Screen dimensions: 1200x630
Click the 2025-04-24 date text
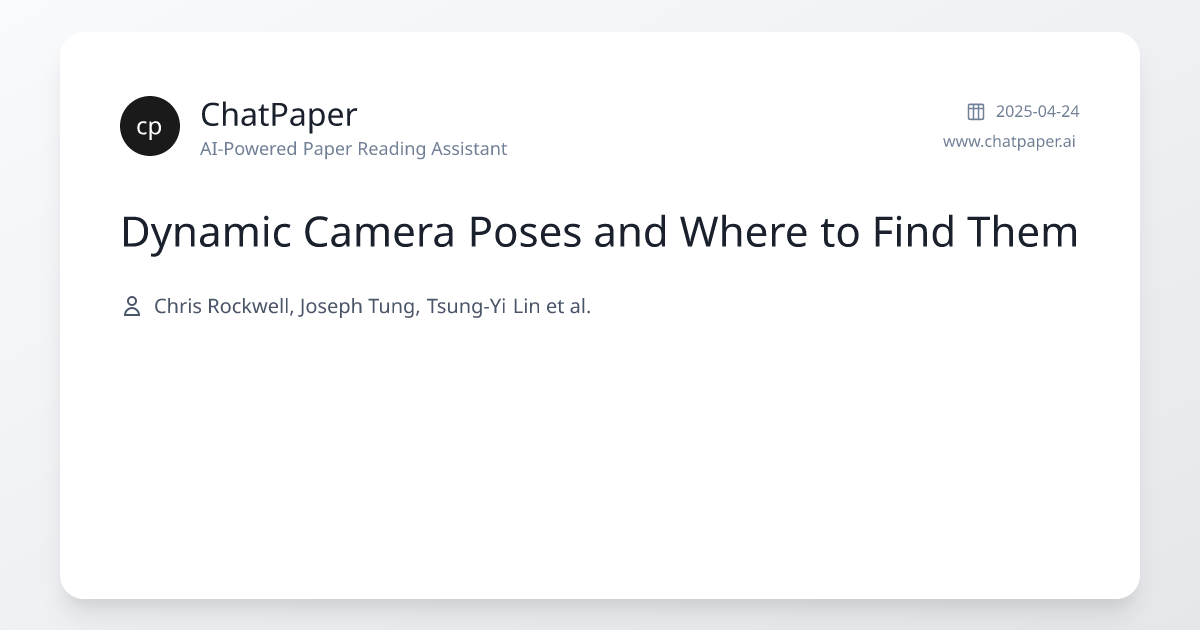[x=1037, y=111]
